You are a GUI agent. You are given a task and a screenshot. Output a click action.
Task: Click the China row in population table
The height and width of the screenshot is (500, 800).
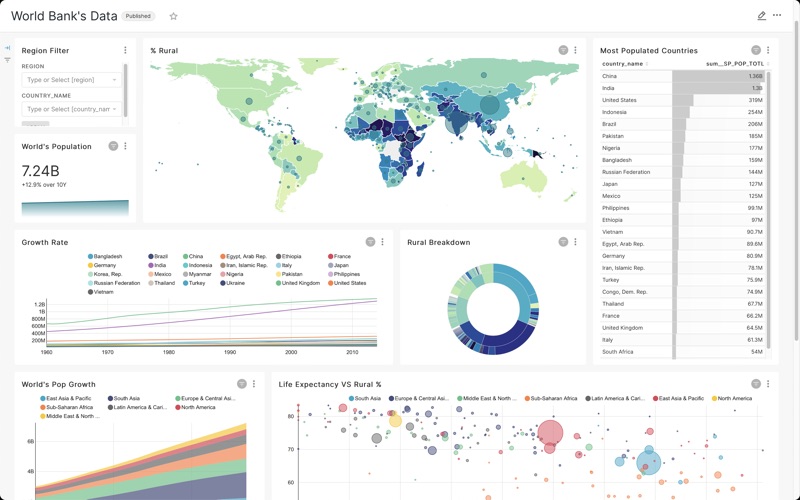pos(683,76)
